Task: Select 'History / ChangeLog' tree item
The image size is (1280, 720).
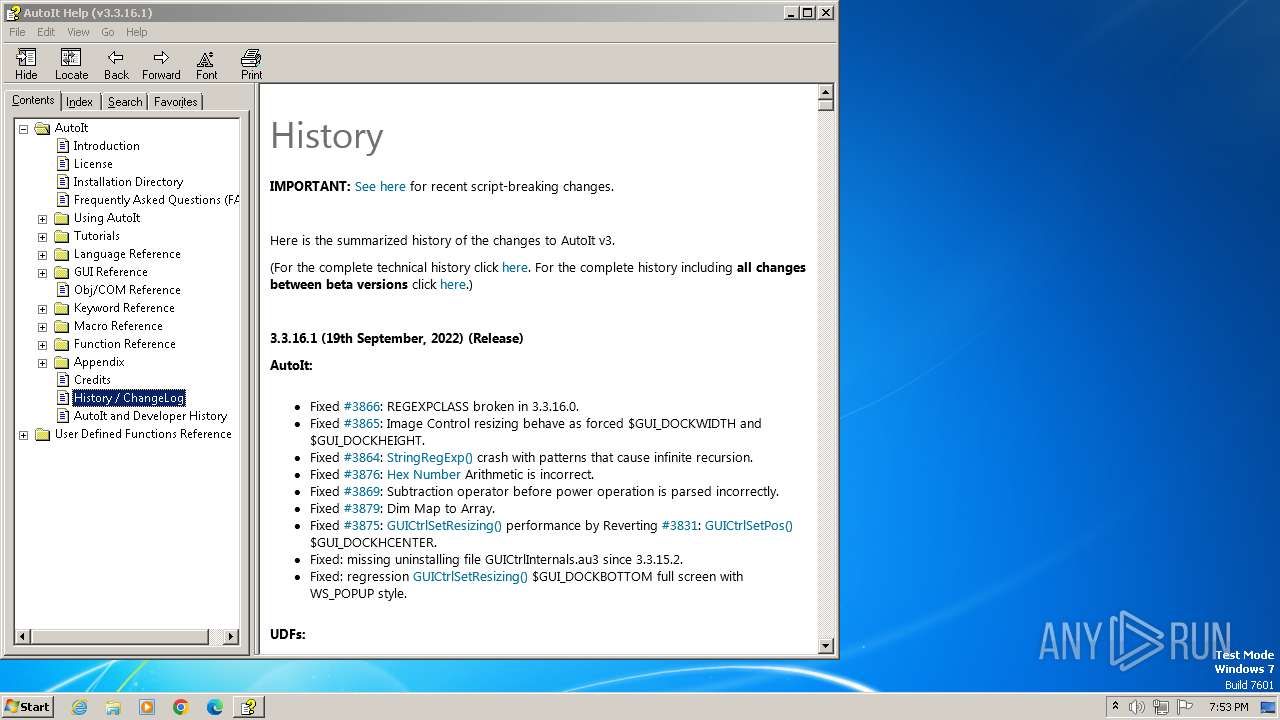Action: tap(129, 398)
